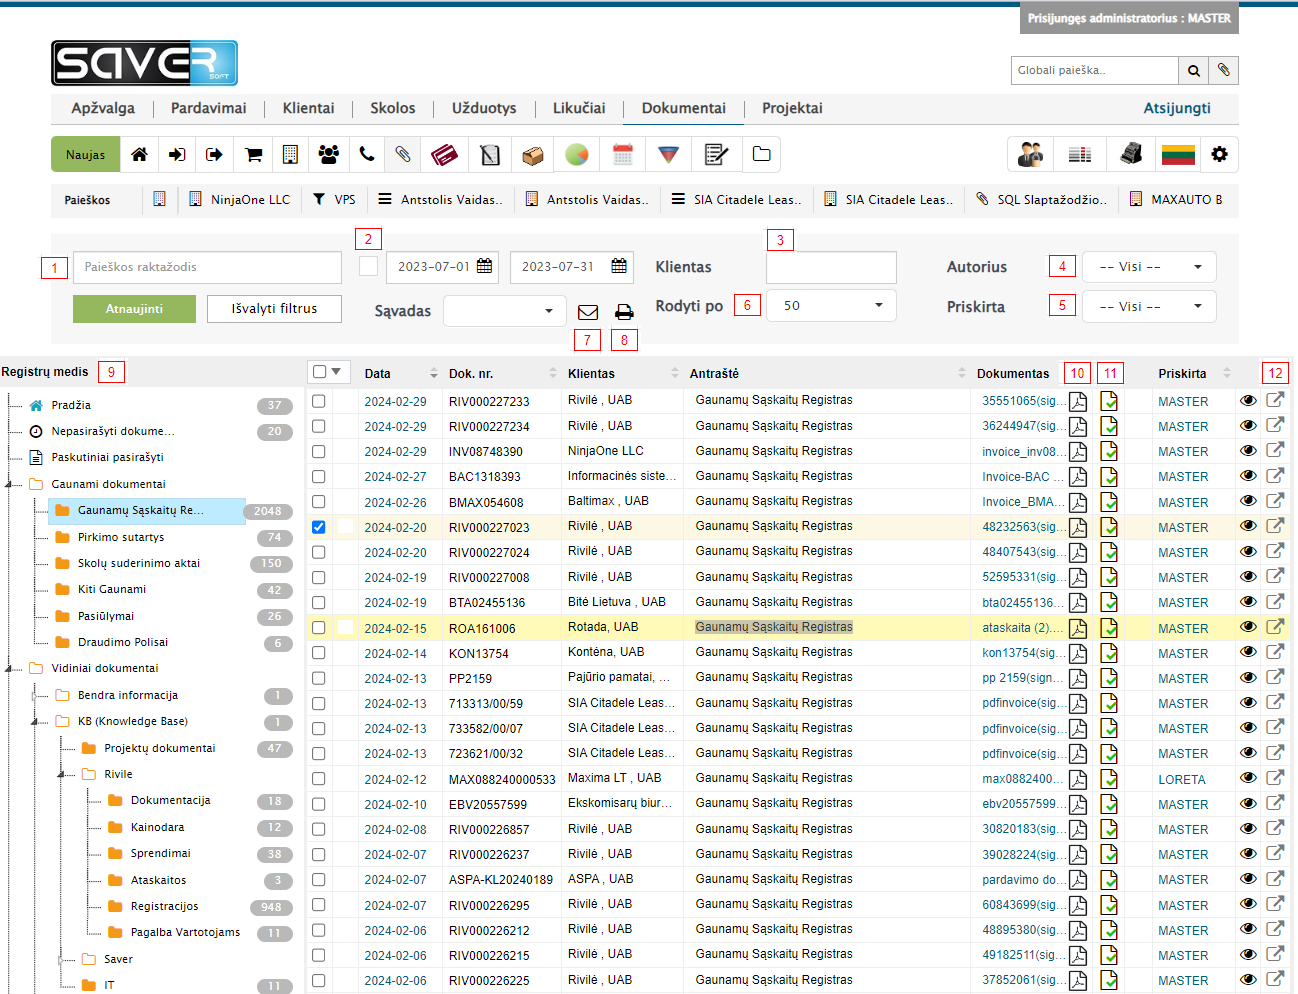Click the Klientas input field

coord(831,267)
